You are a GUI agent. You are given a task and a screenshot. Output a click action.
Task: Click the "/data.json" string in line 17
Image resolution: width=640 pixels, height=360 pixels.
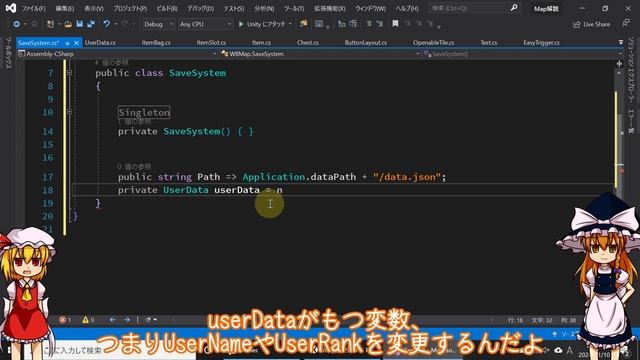[407, 177]
